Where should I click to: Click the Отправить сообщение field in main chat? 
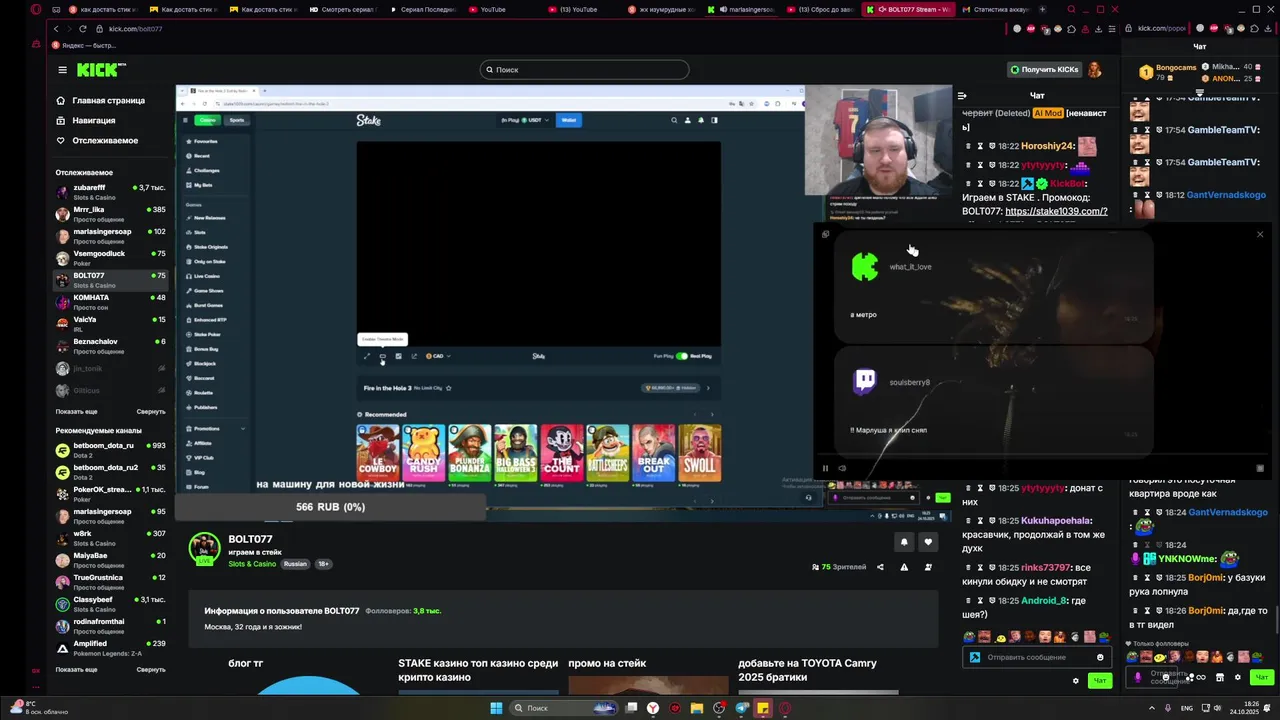click(1036, 657)
